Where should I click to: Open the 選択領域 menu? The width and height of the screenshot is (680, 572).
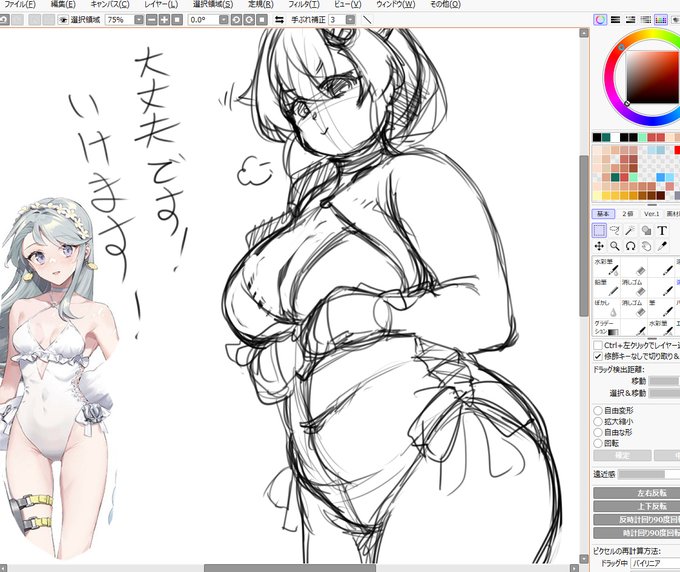coord(213,4)
